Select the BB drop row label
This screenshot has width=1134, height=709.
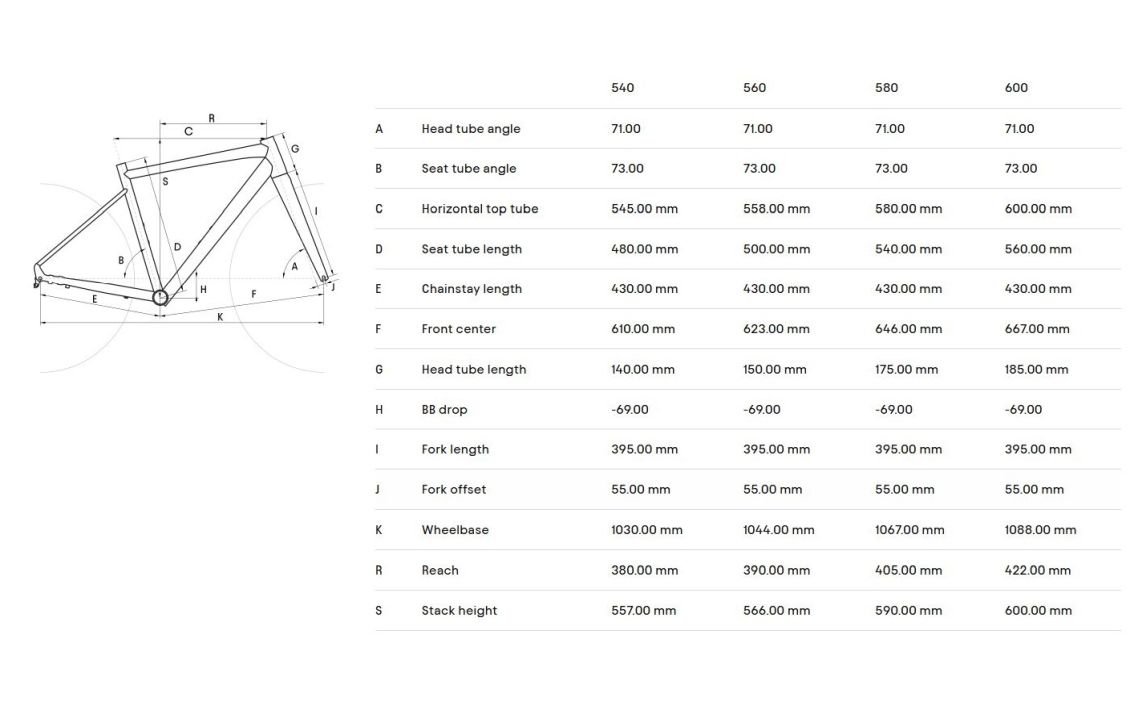click(444, 409)
